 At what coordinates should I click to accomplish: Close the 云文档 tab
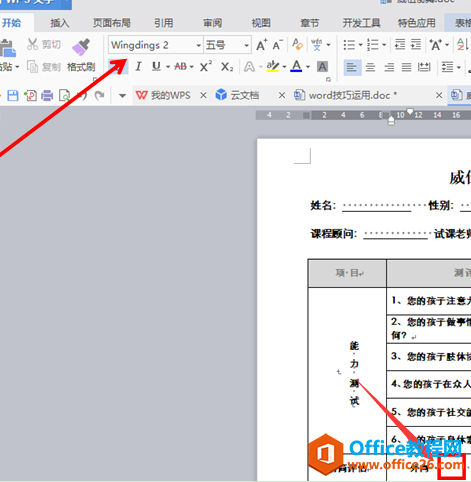[x=282, y=96]
